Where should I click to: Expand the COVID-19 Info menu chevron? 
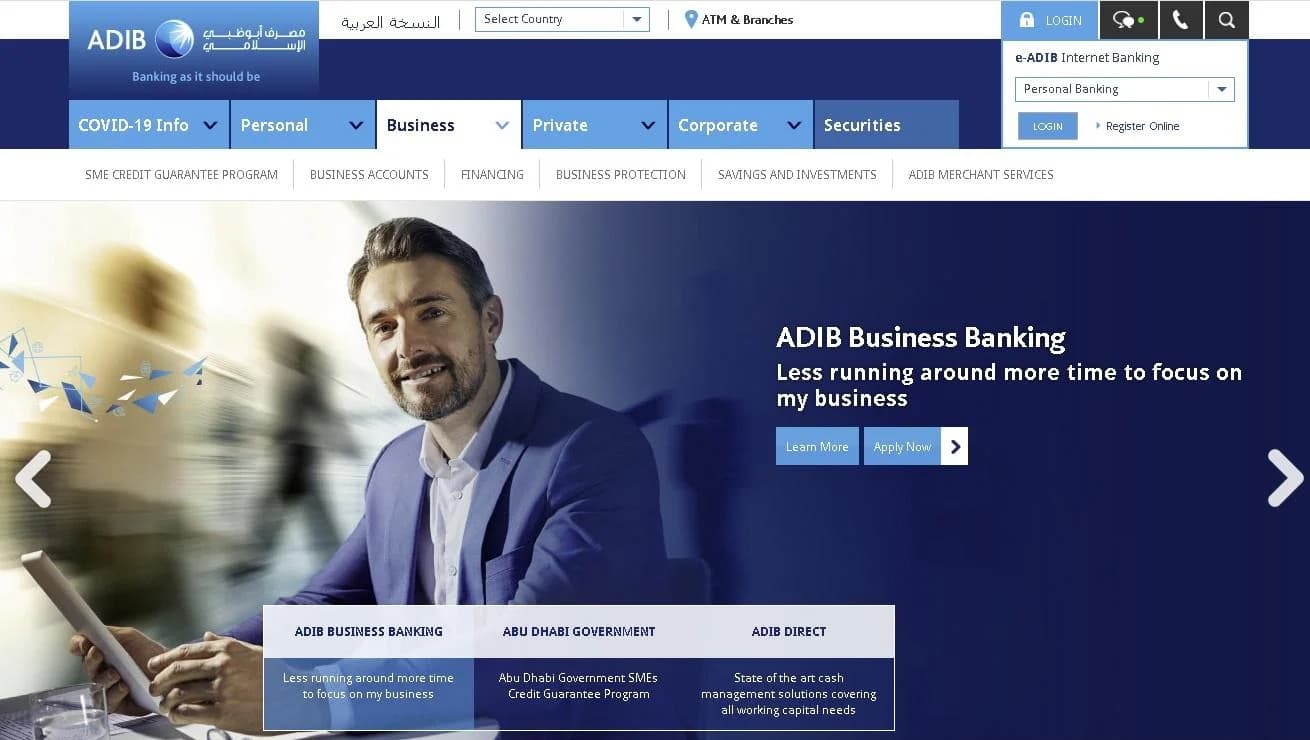pos(210,125)
